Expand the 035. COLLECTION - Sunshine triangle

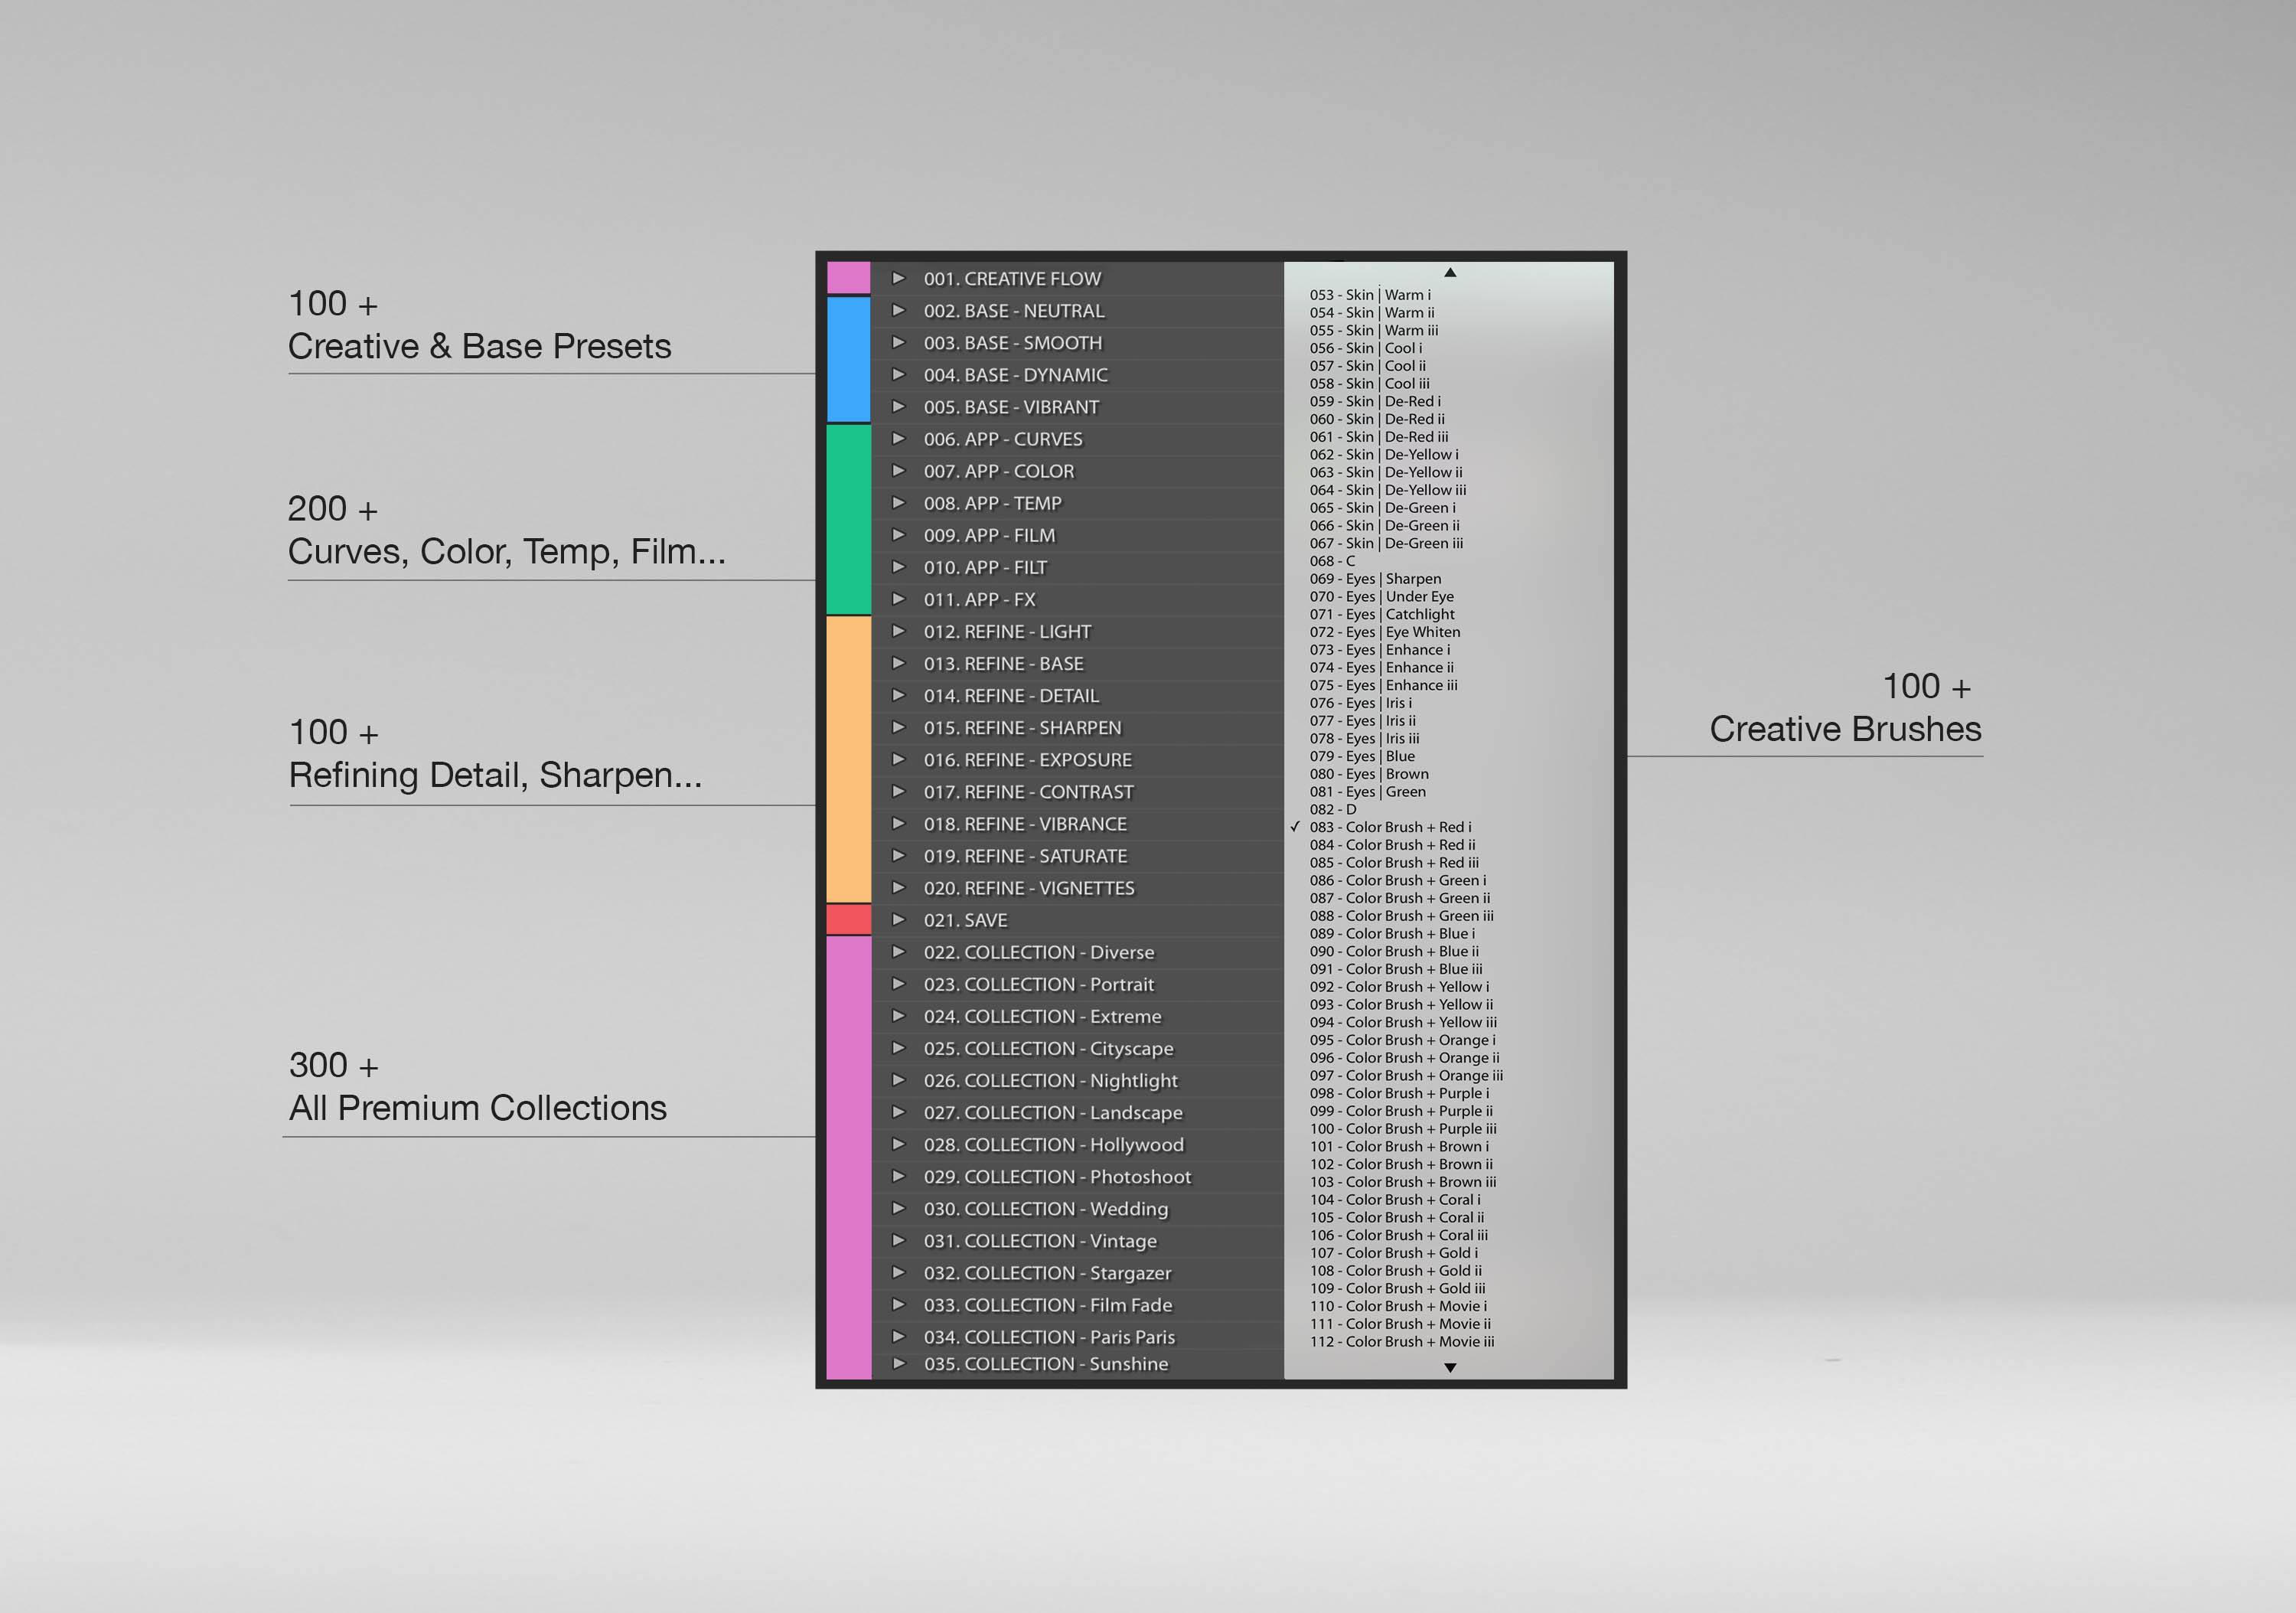(898, 1363)
